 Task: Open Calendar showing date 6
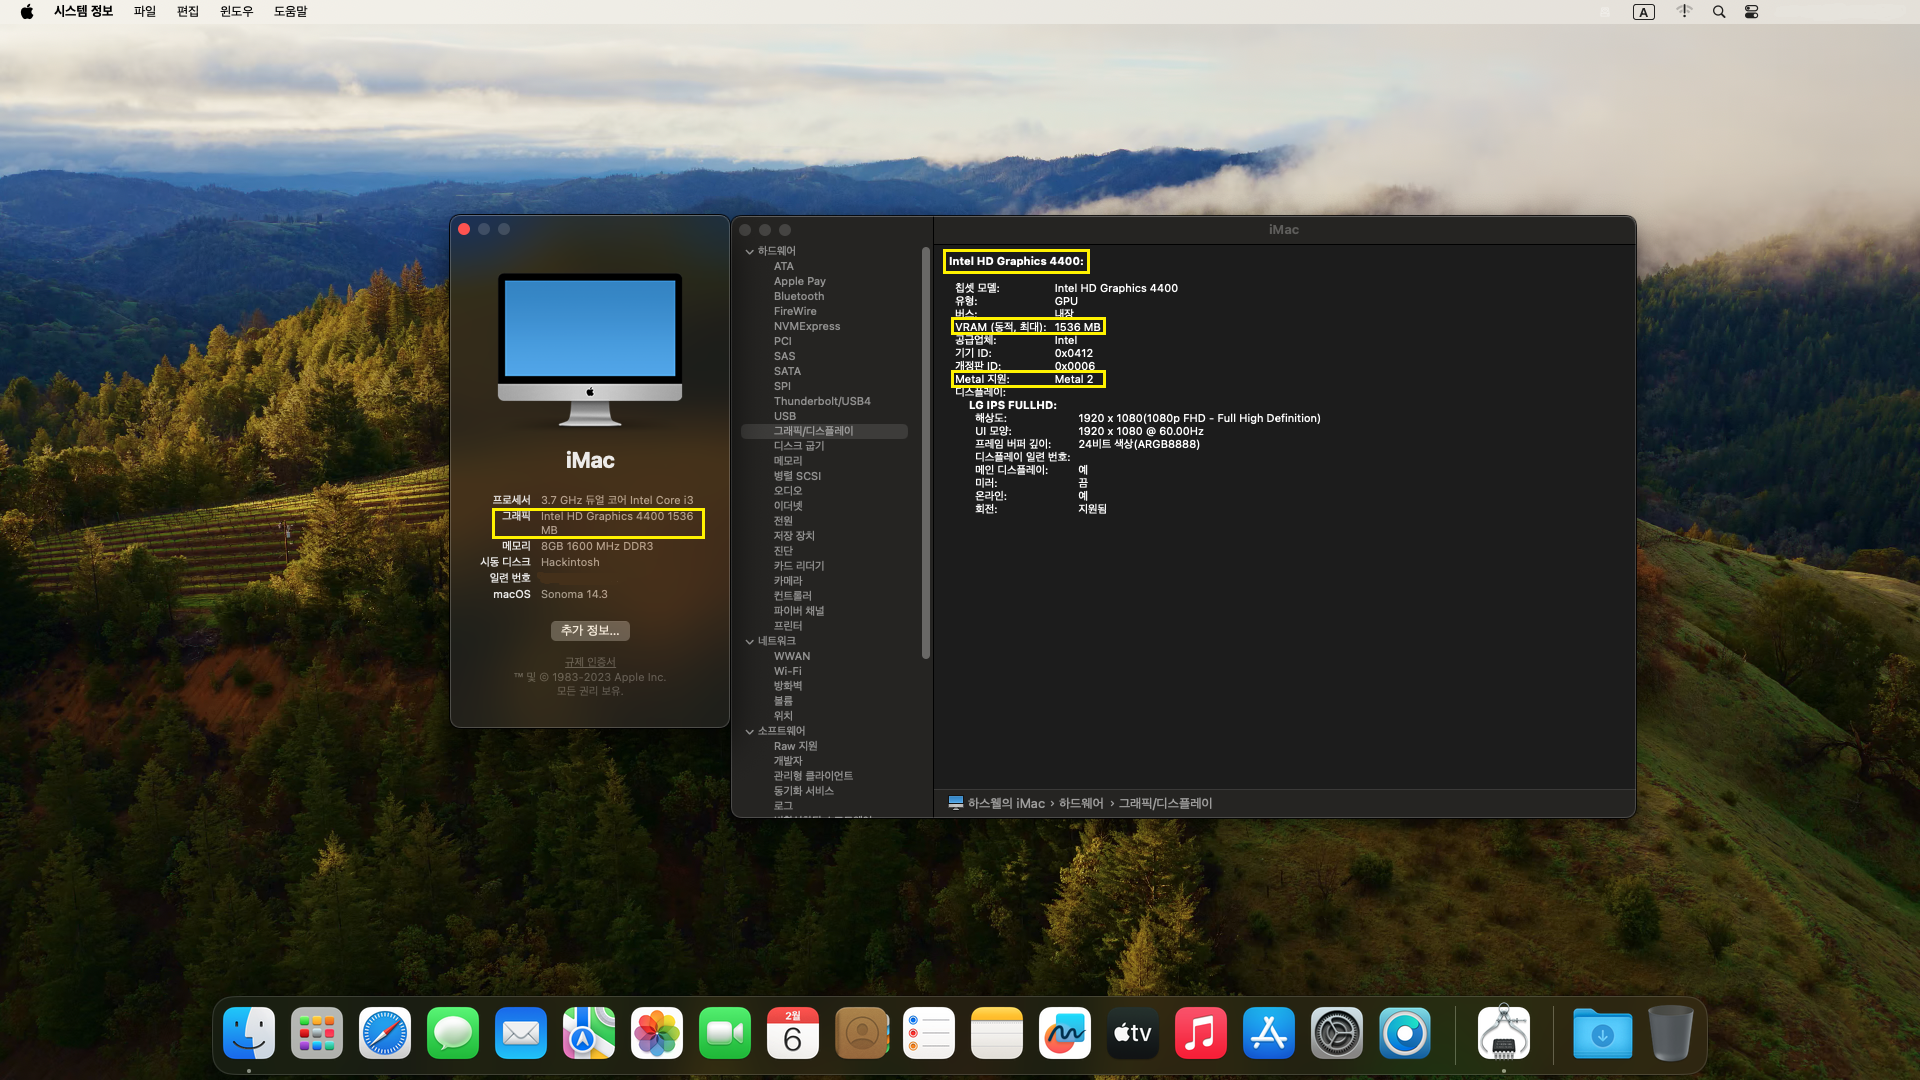click(793, 1033)
